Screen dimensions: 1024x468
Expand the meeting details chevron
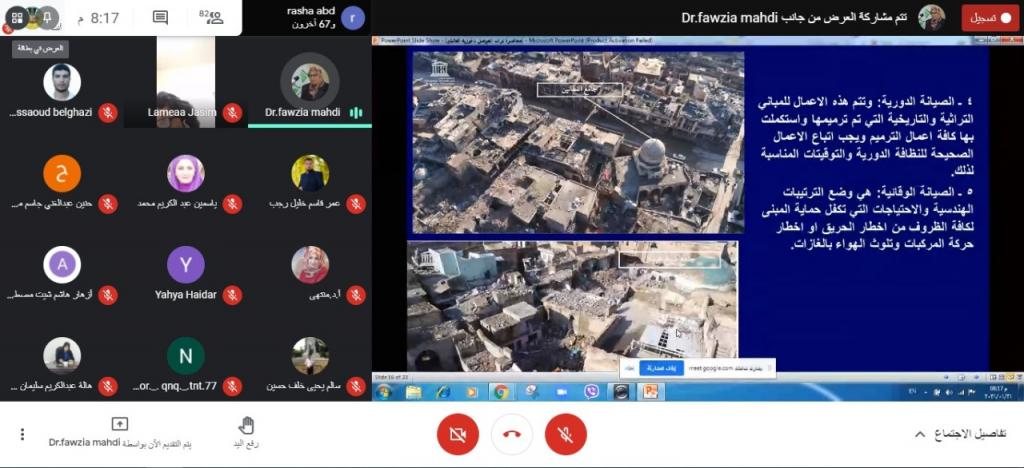pos(920,434)
